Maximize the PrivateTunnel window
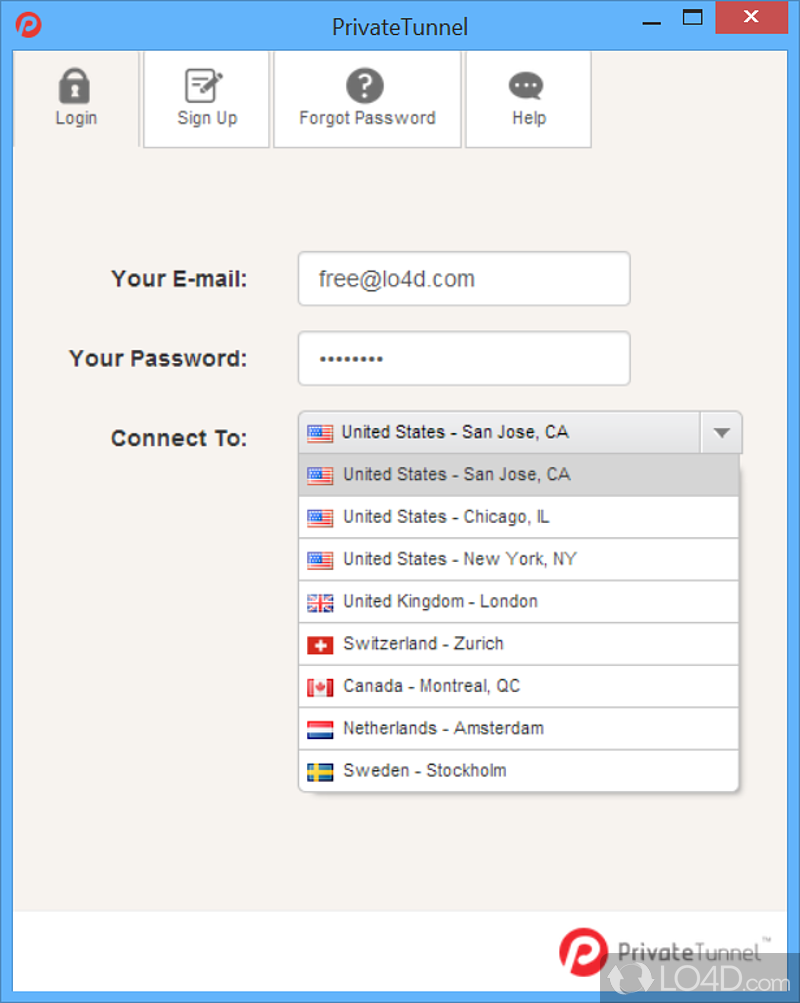800x1003 pixels. (x=692, y=17)
